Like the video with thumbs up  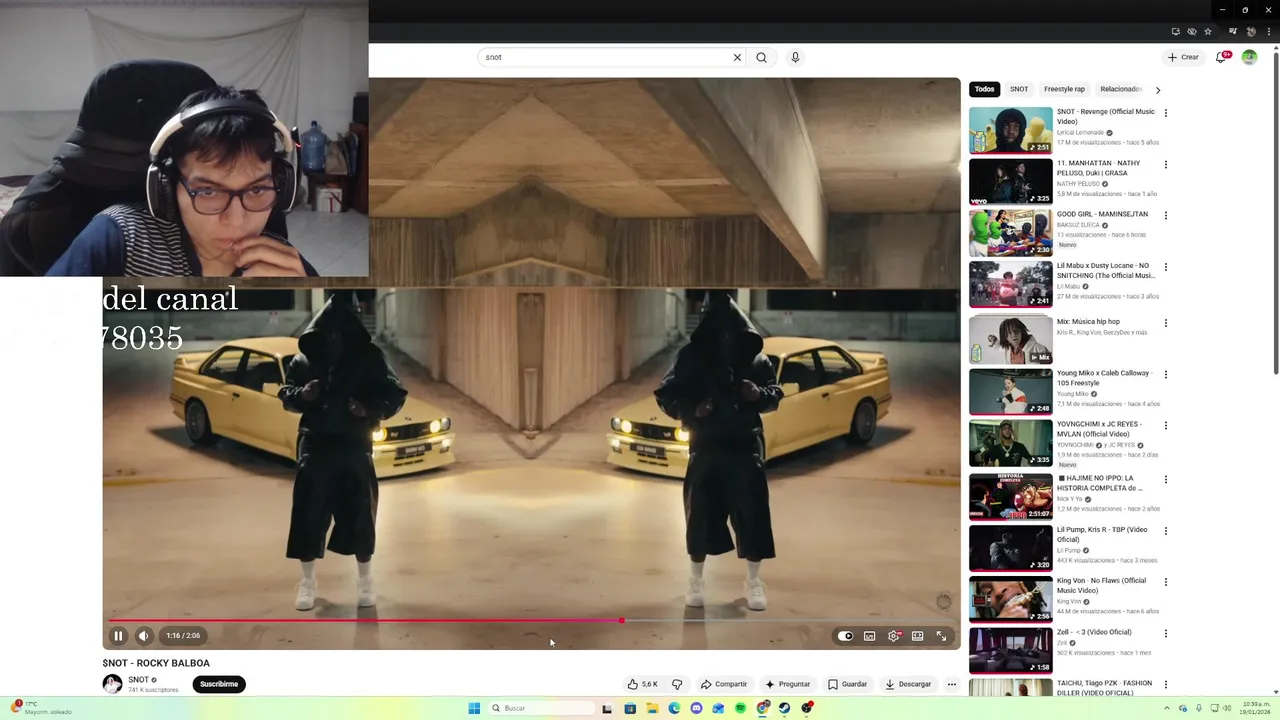642,684
